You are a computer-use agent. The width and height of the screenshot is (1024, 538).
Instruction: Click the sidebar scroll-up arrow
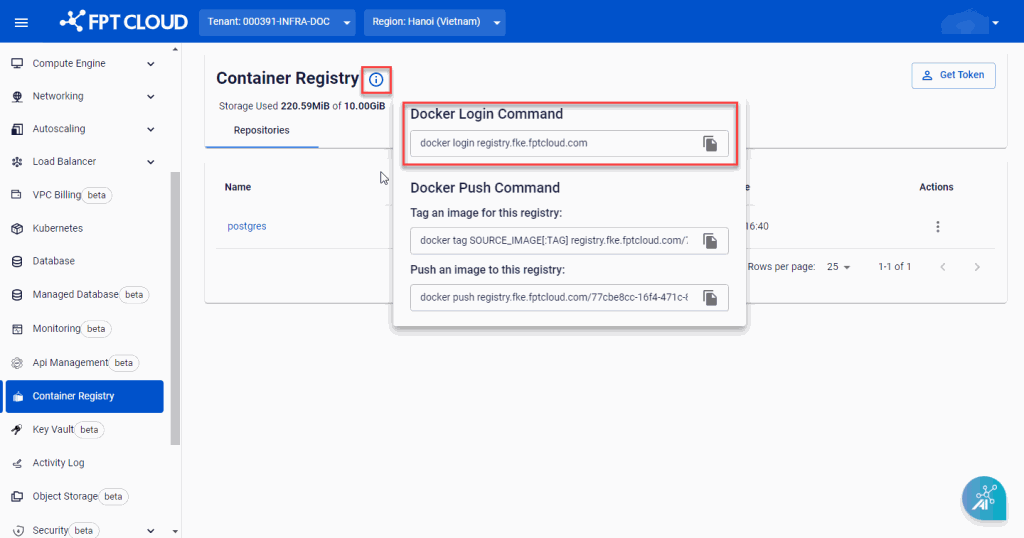click(175, 50)
